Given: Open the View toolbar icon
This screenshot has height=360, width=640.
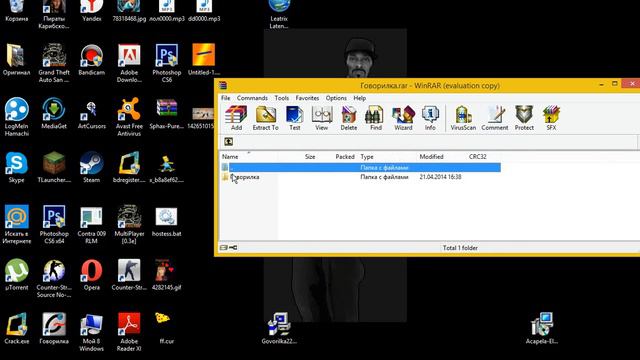Looking at the screenshot, I should 322,118.
